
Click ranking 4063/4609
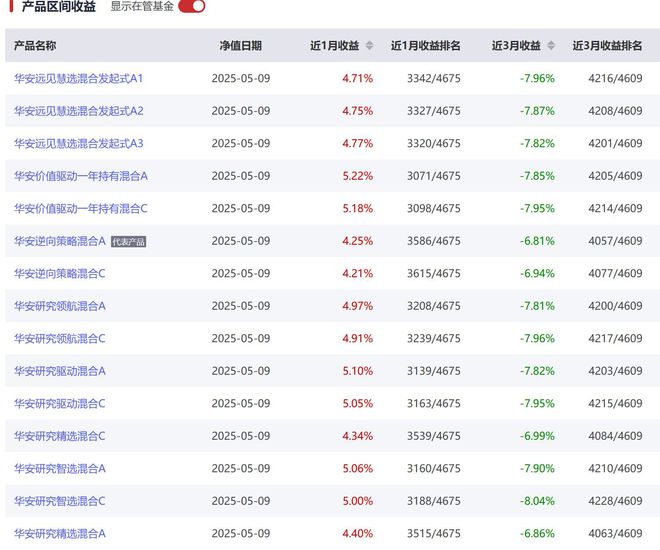point(615,534)
